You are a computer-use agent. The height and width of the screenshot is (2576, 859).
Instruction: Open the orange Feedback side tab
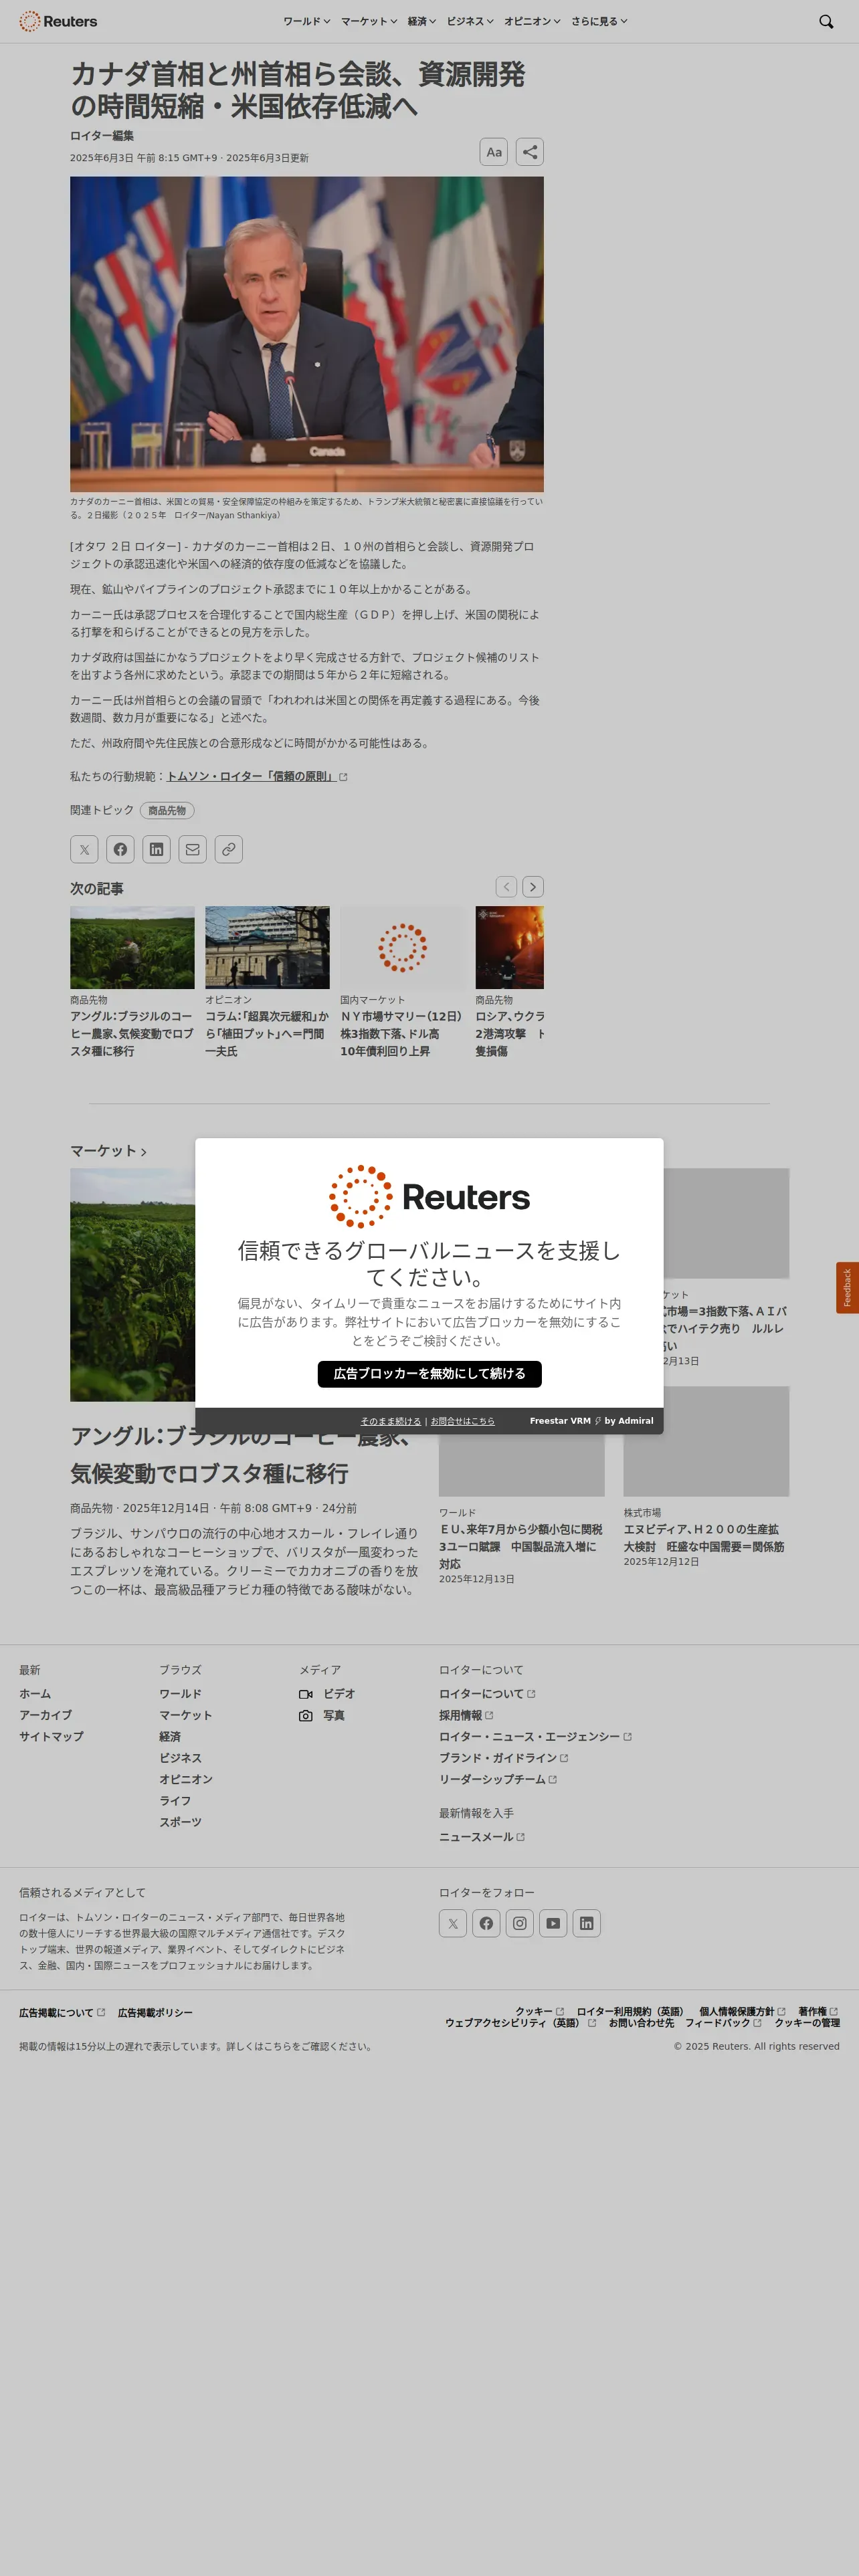pyautogui.click(x=847, y=1287)
